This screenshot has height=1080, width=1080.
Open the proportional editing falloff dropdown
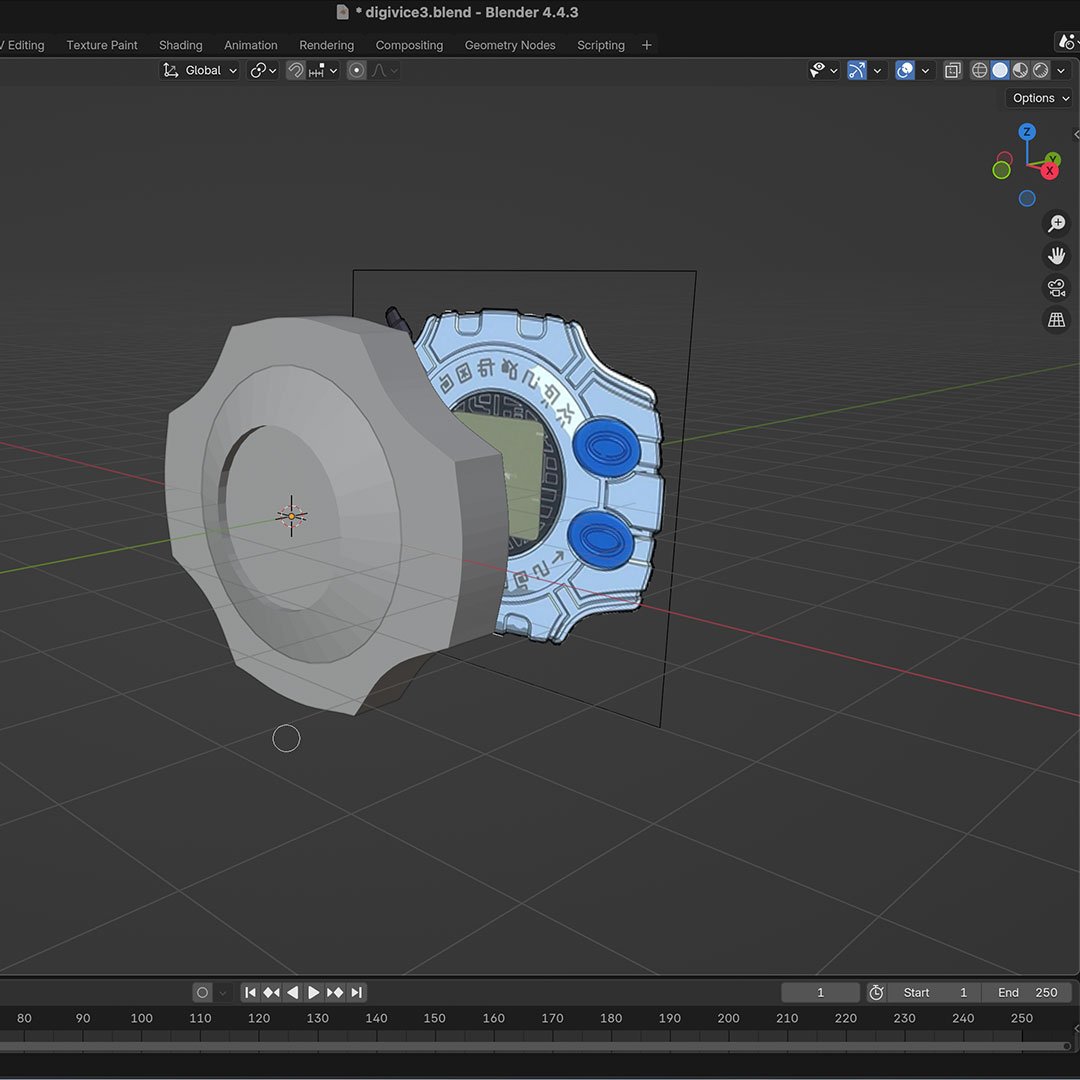coord(384,70)
